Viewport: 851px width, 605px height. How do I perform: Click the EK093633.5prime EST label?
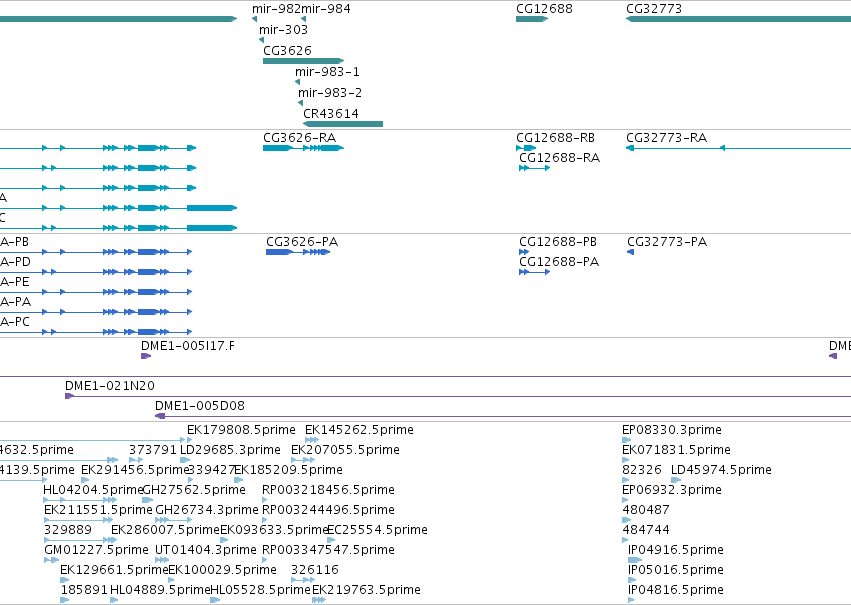click(x=275, y=530)
